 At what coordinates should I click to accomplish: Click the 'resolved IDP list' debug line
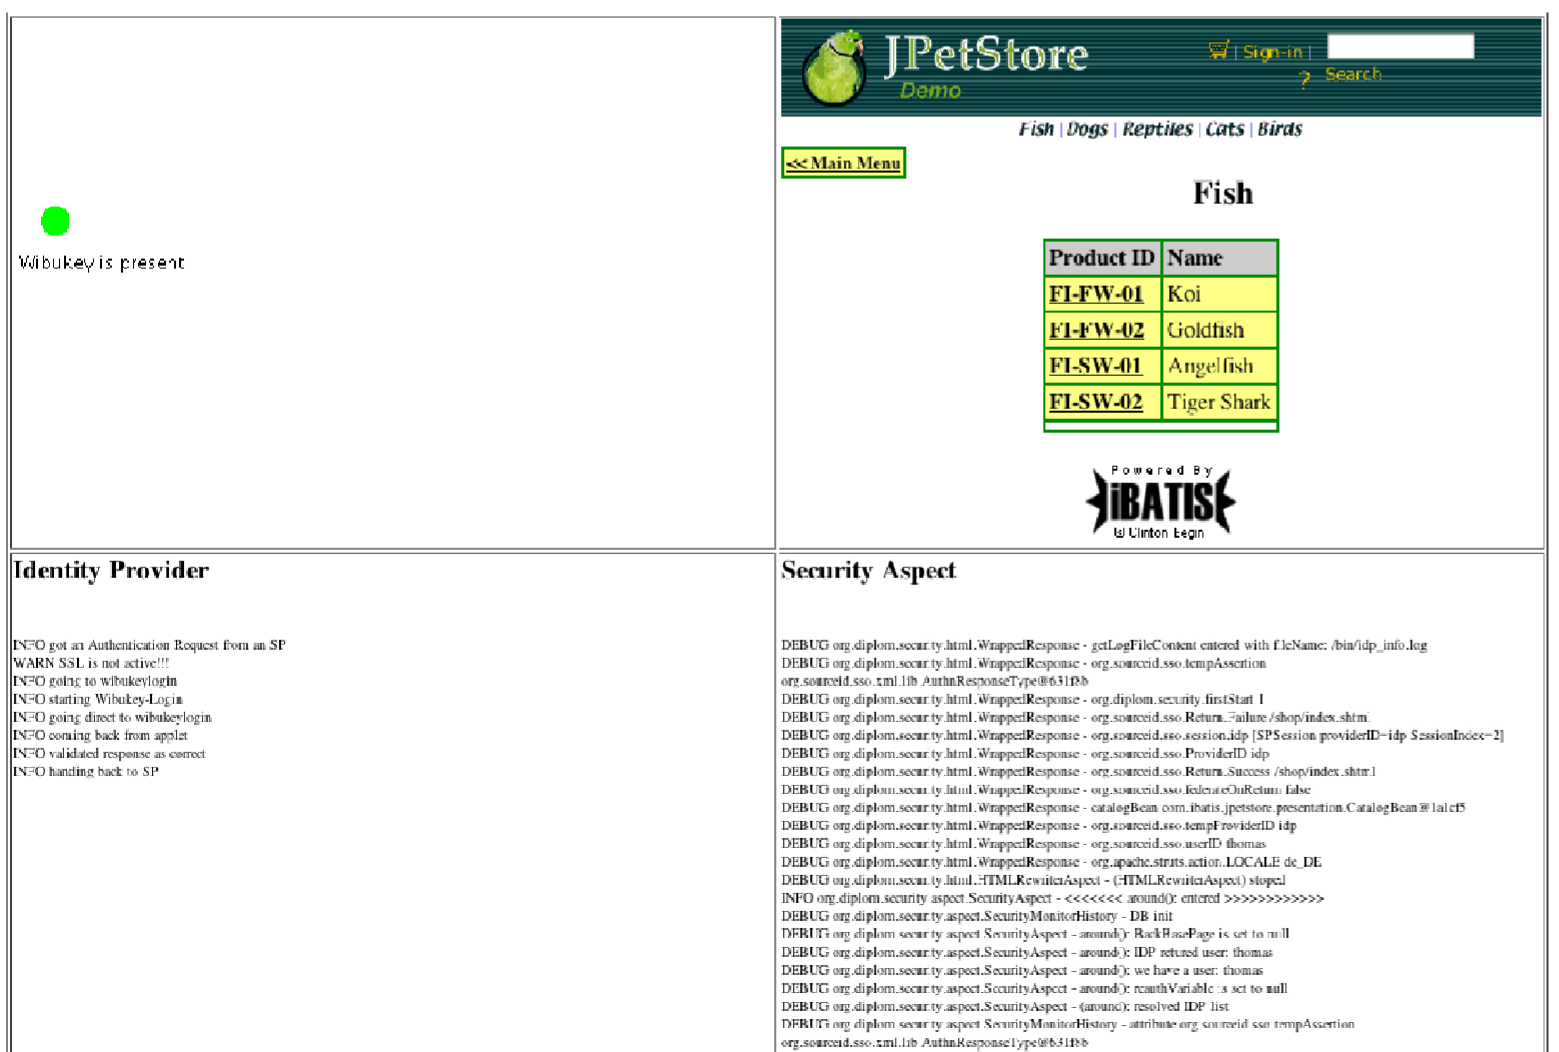click(x=1005, y=1006)
